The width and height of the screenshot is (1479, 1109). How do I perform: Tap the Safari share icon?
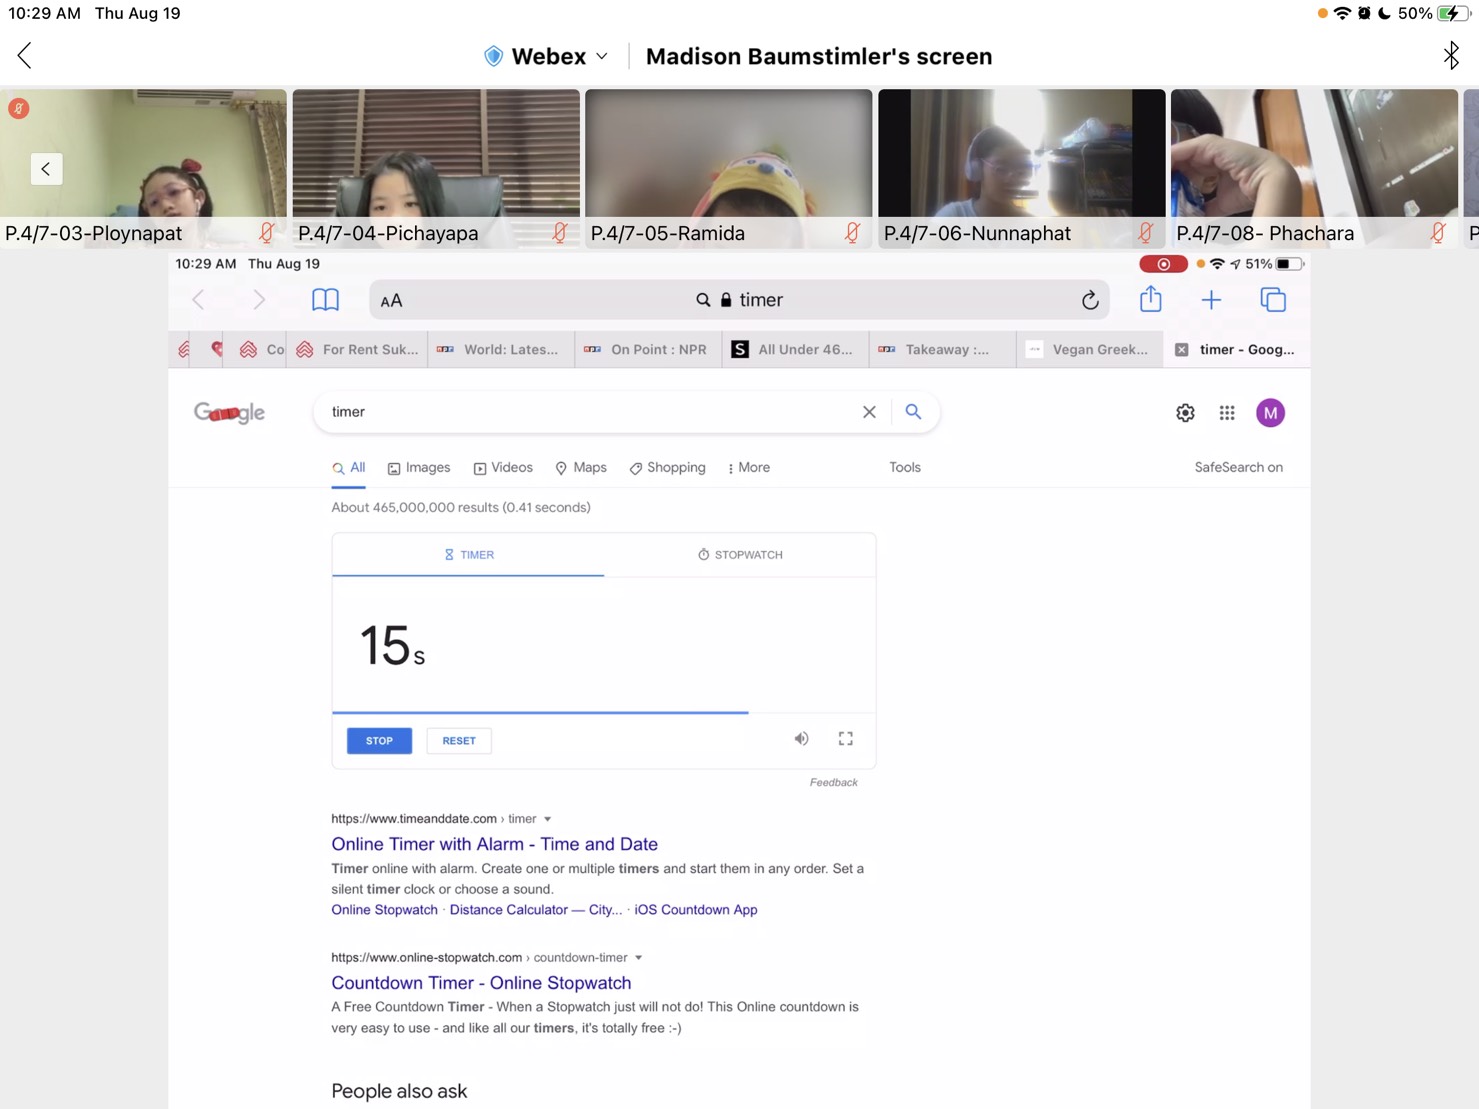tap(1151, 299)
